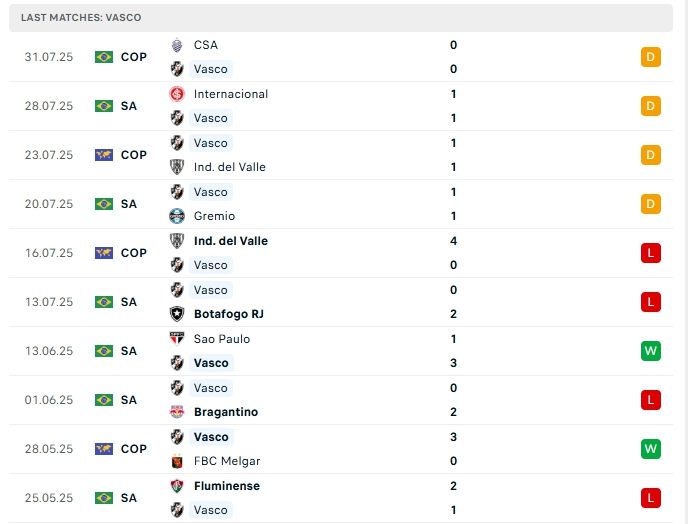This screenshot has width=688, height=524.
Task: Click the Bragantino club crest icon
Action: (x=177, y=412)
